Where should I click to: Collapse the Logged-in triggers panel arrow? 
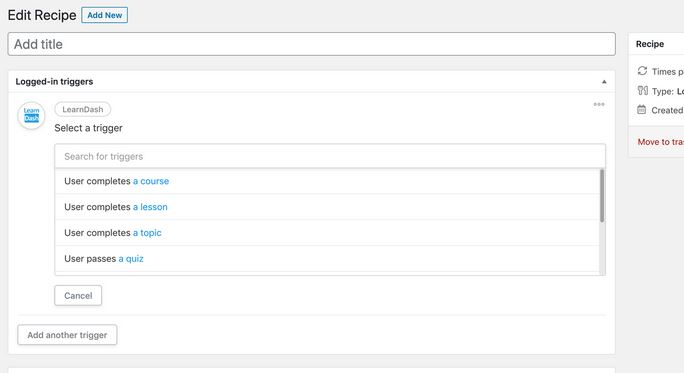(x=604, y=82)
